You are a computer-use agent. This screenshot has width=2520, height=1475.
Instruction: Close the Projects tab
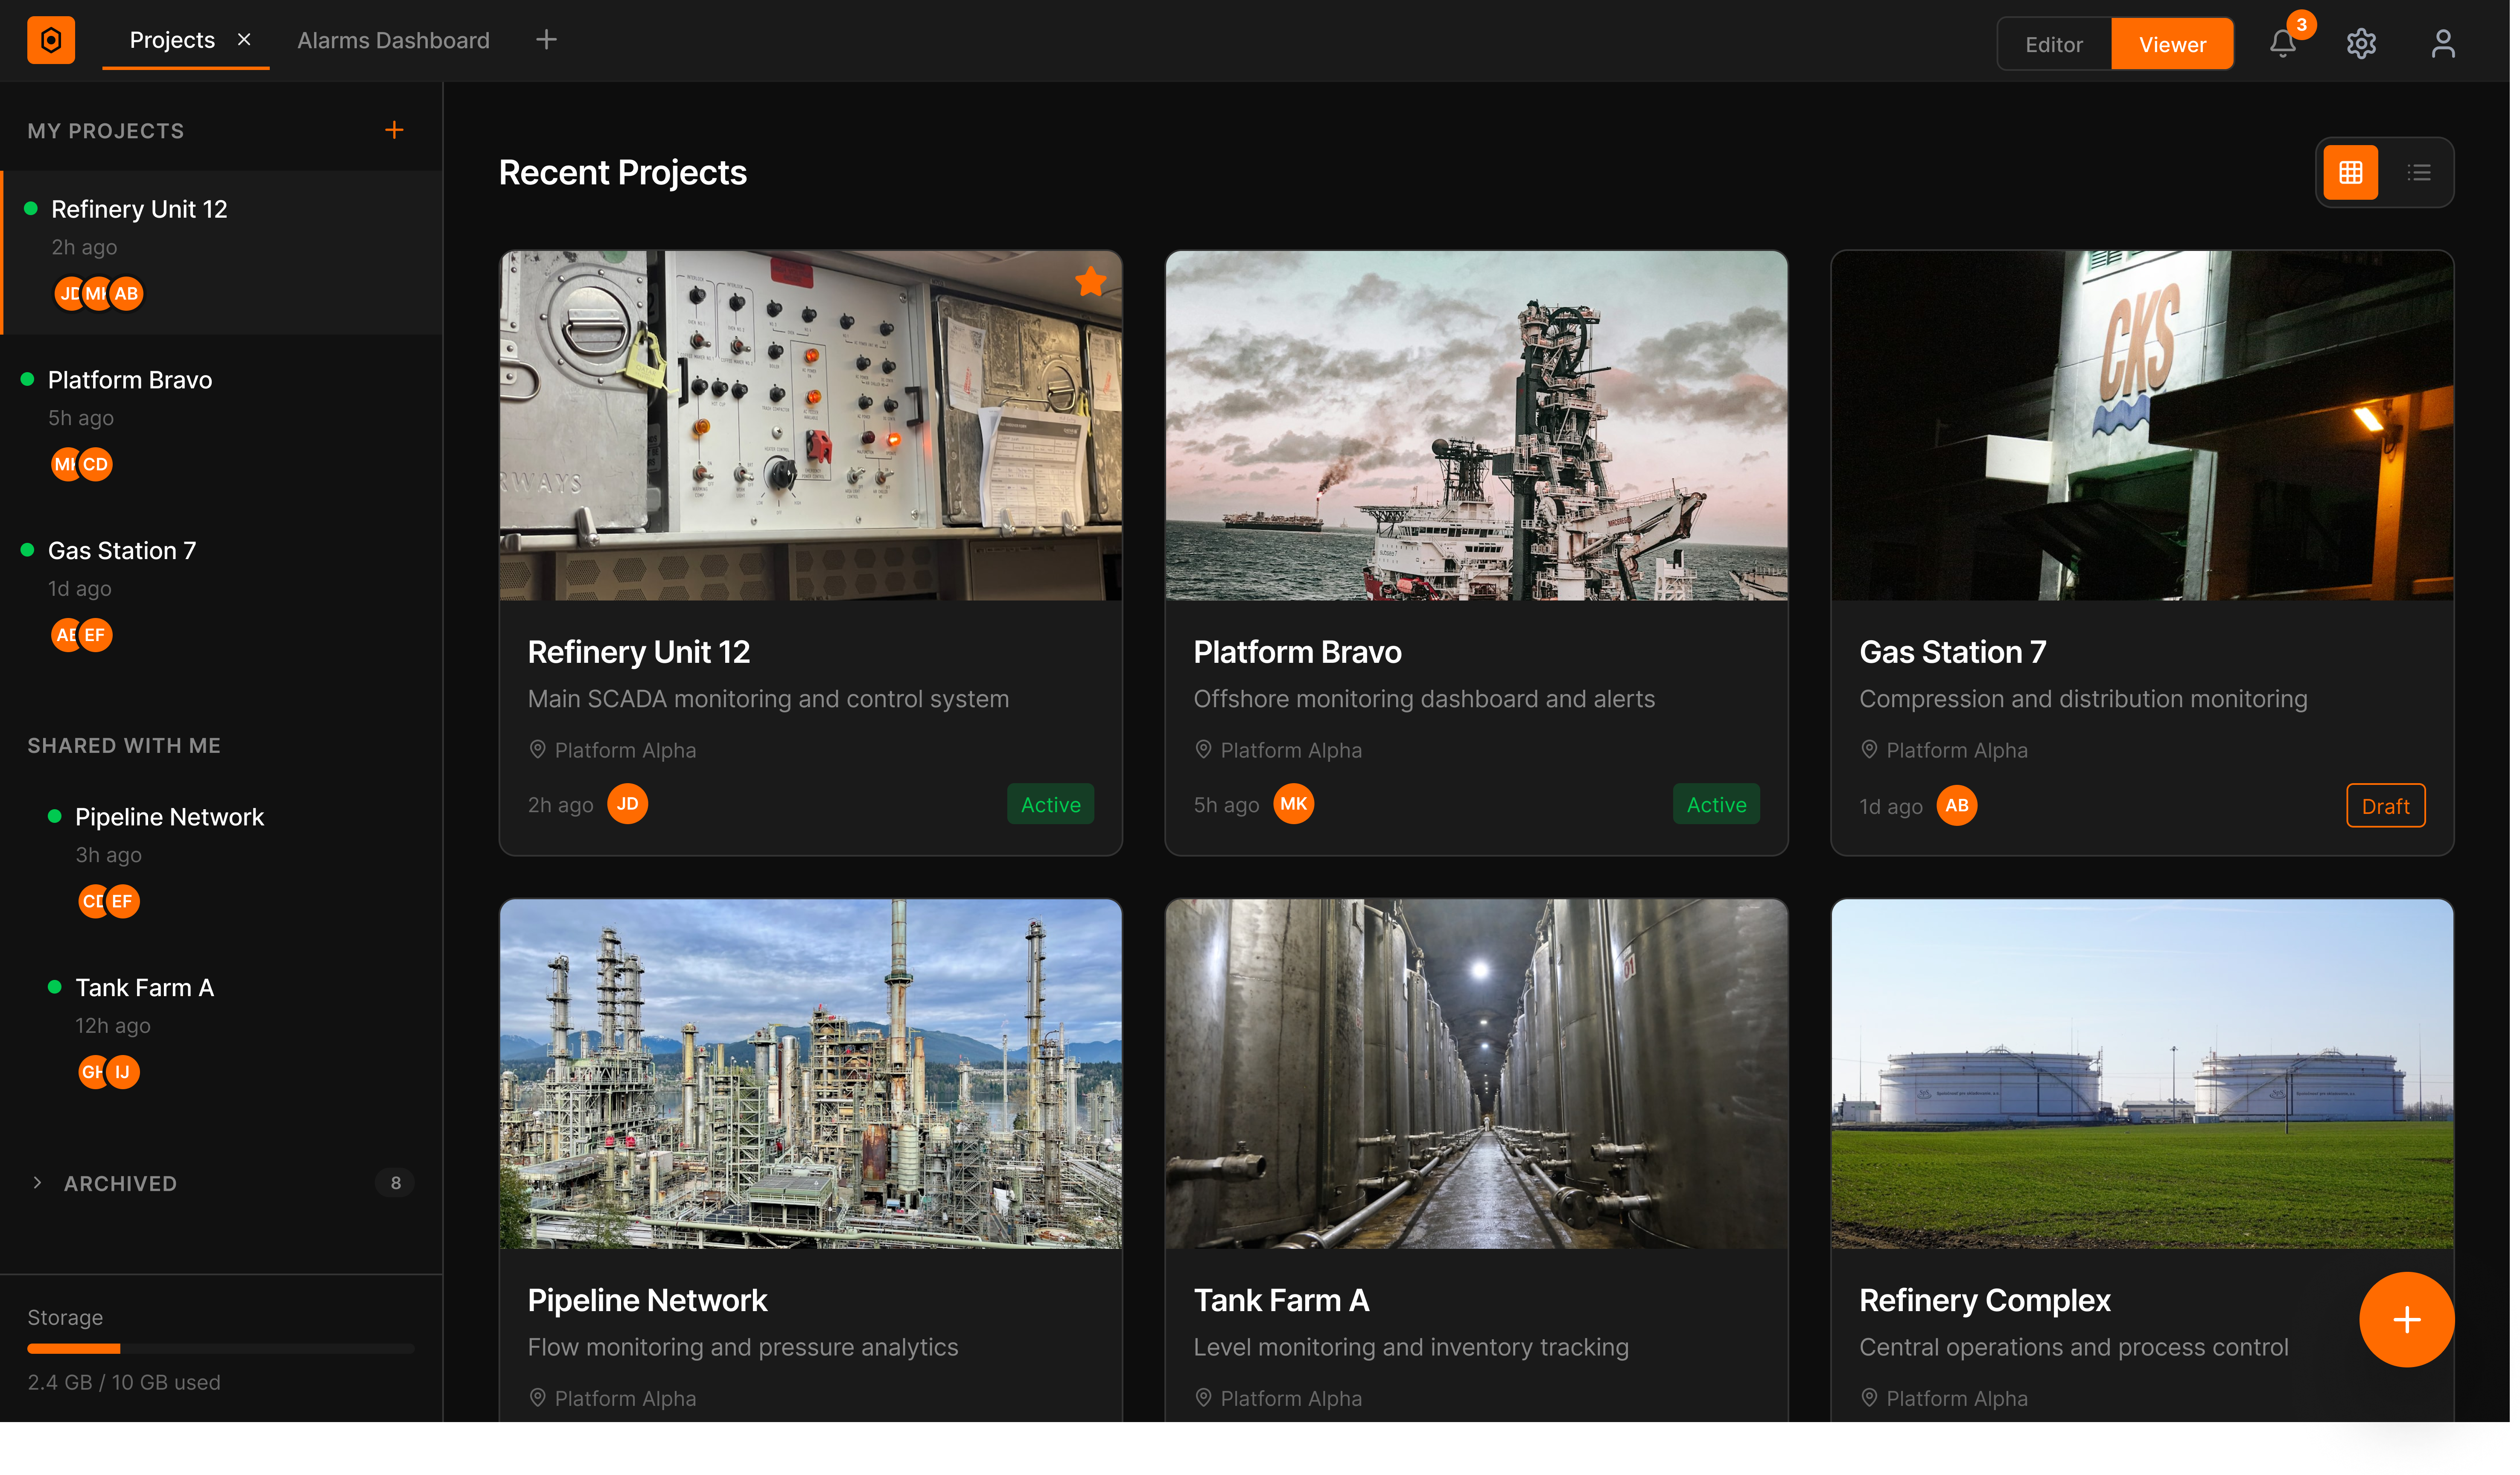[x=244, y=40]
